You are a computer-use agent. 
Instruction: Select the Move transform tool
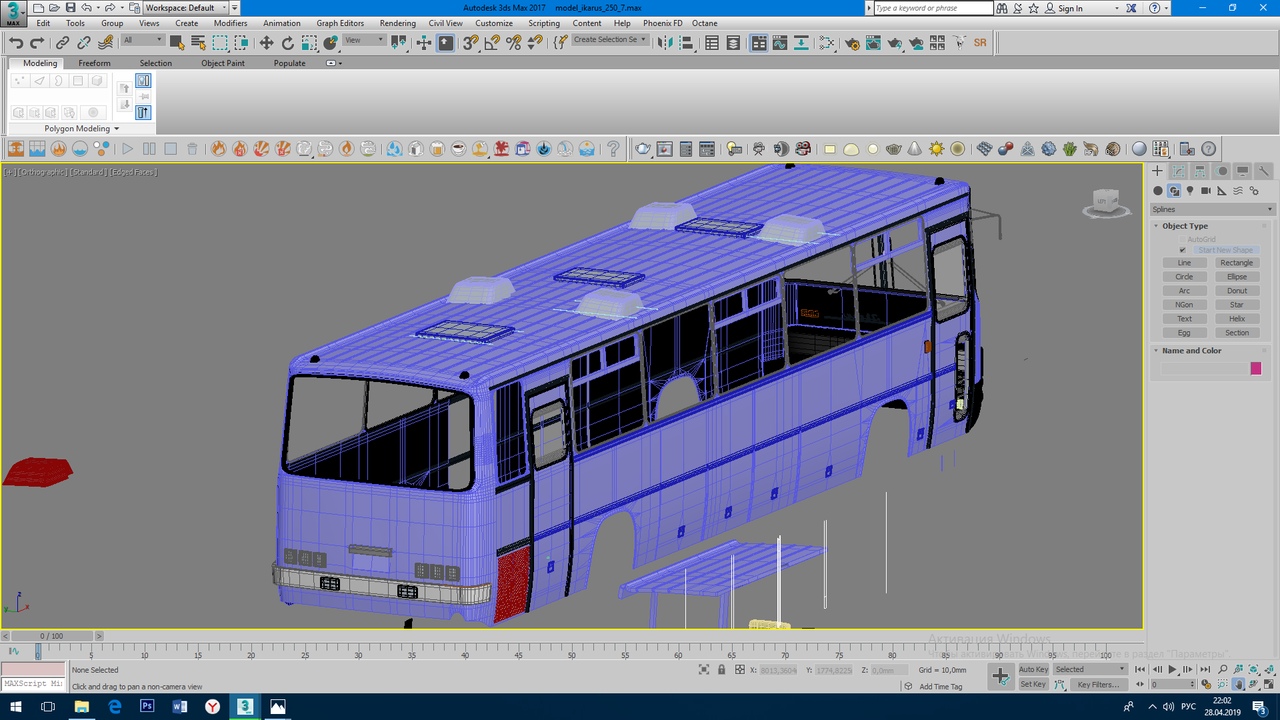[x=266, y=43]
